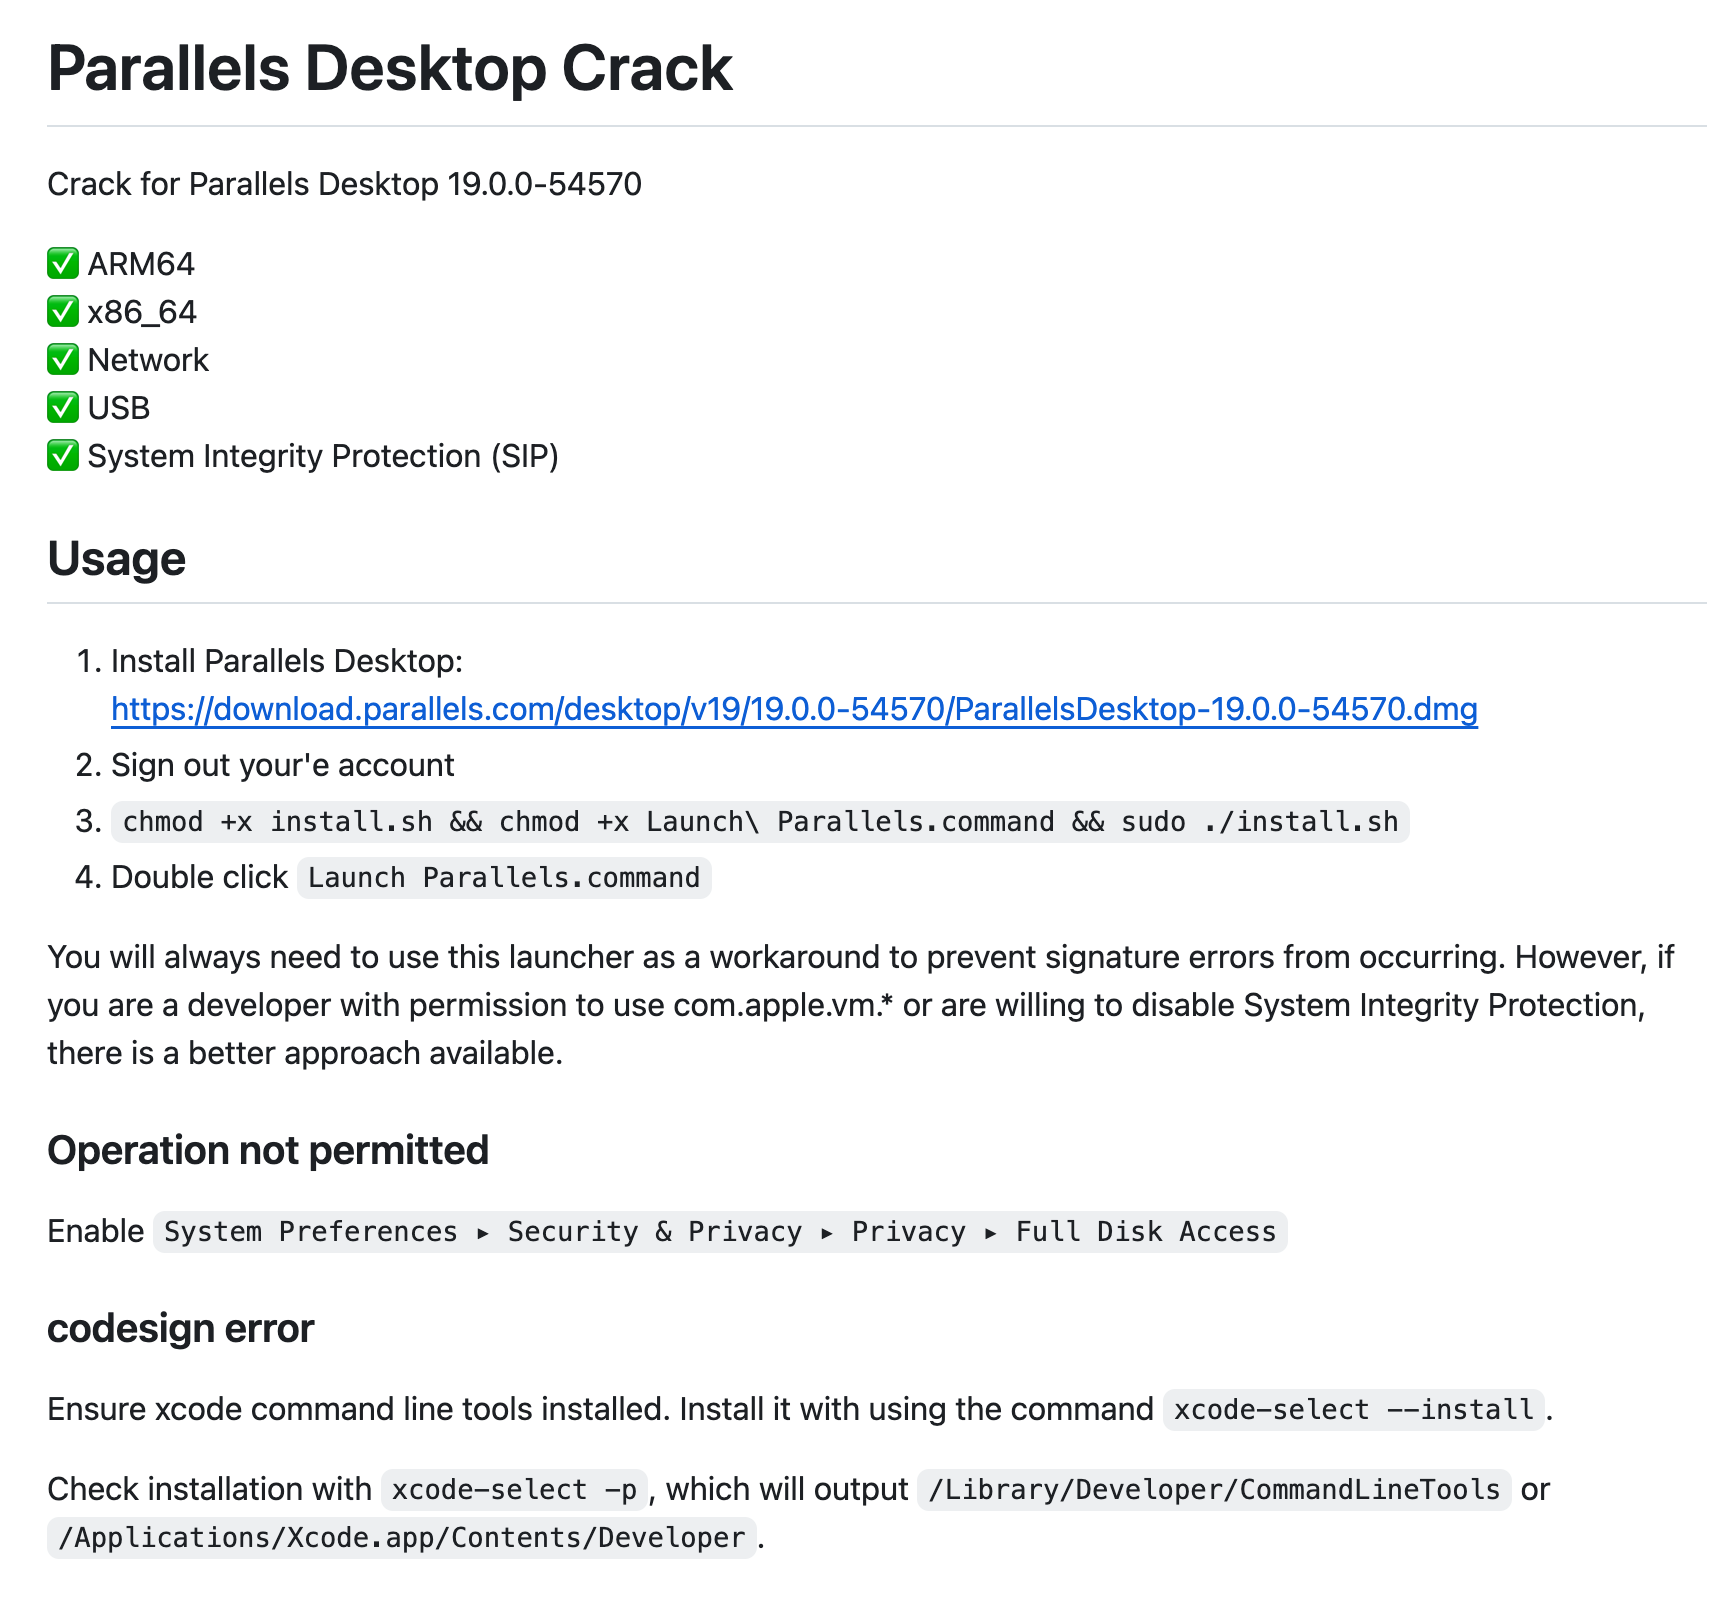
Task: Click the 'System Integrity Protection (SIP)' label
Action: [x=323, y=456]
